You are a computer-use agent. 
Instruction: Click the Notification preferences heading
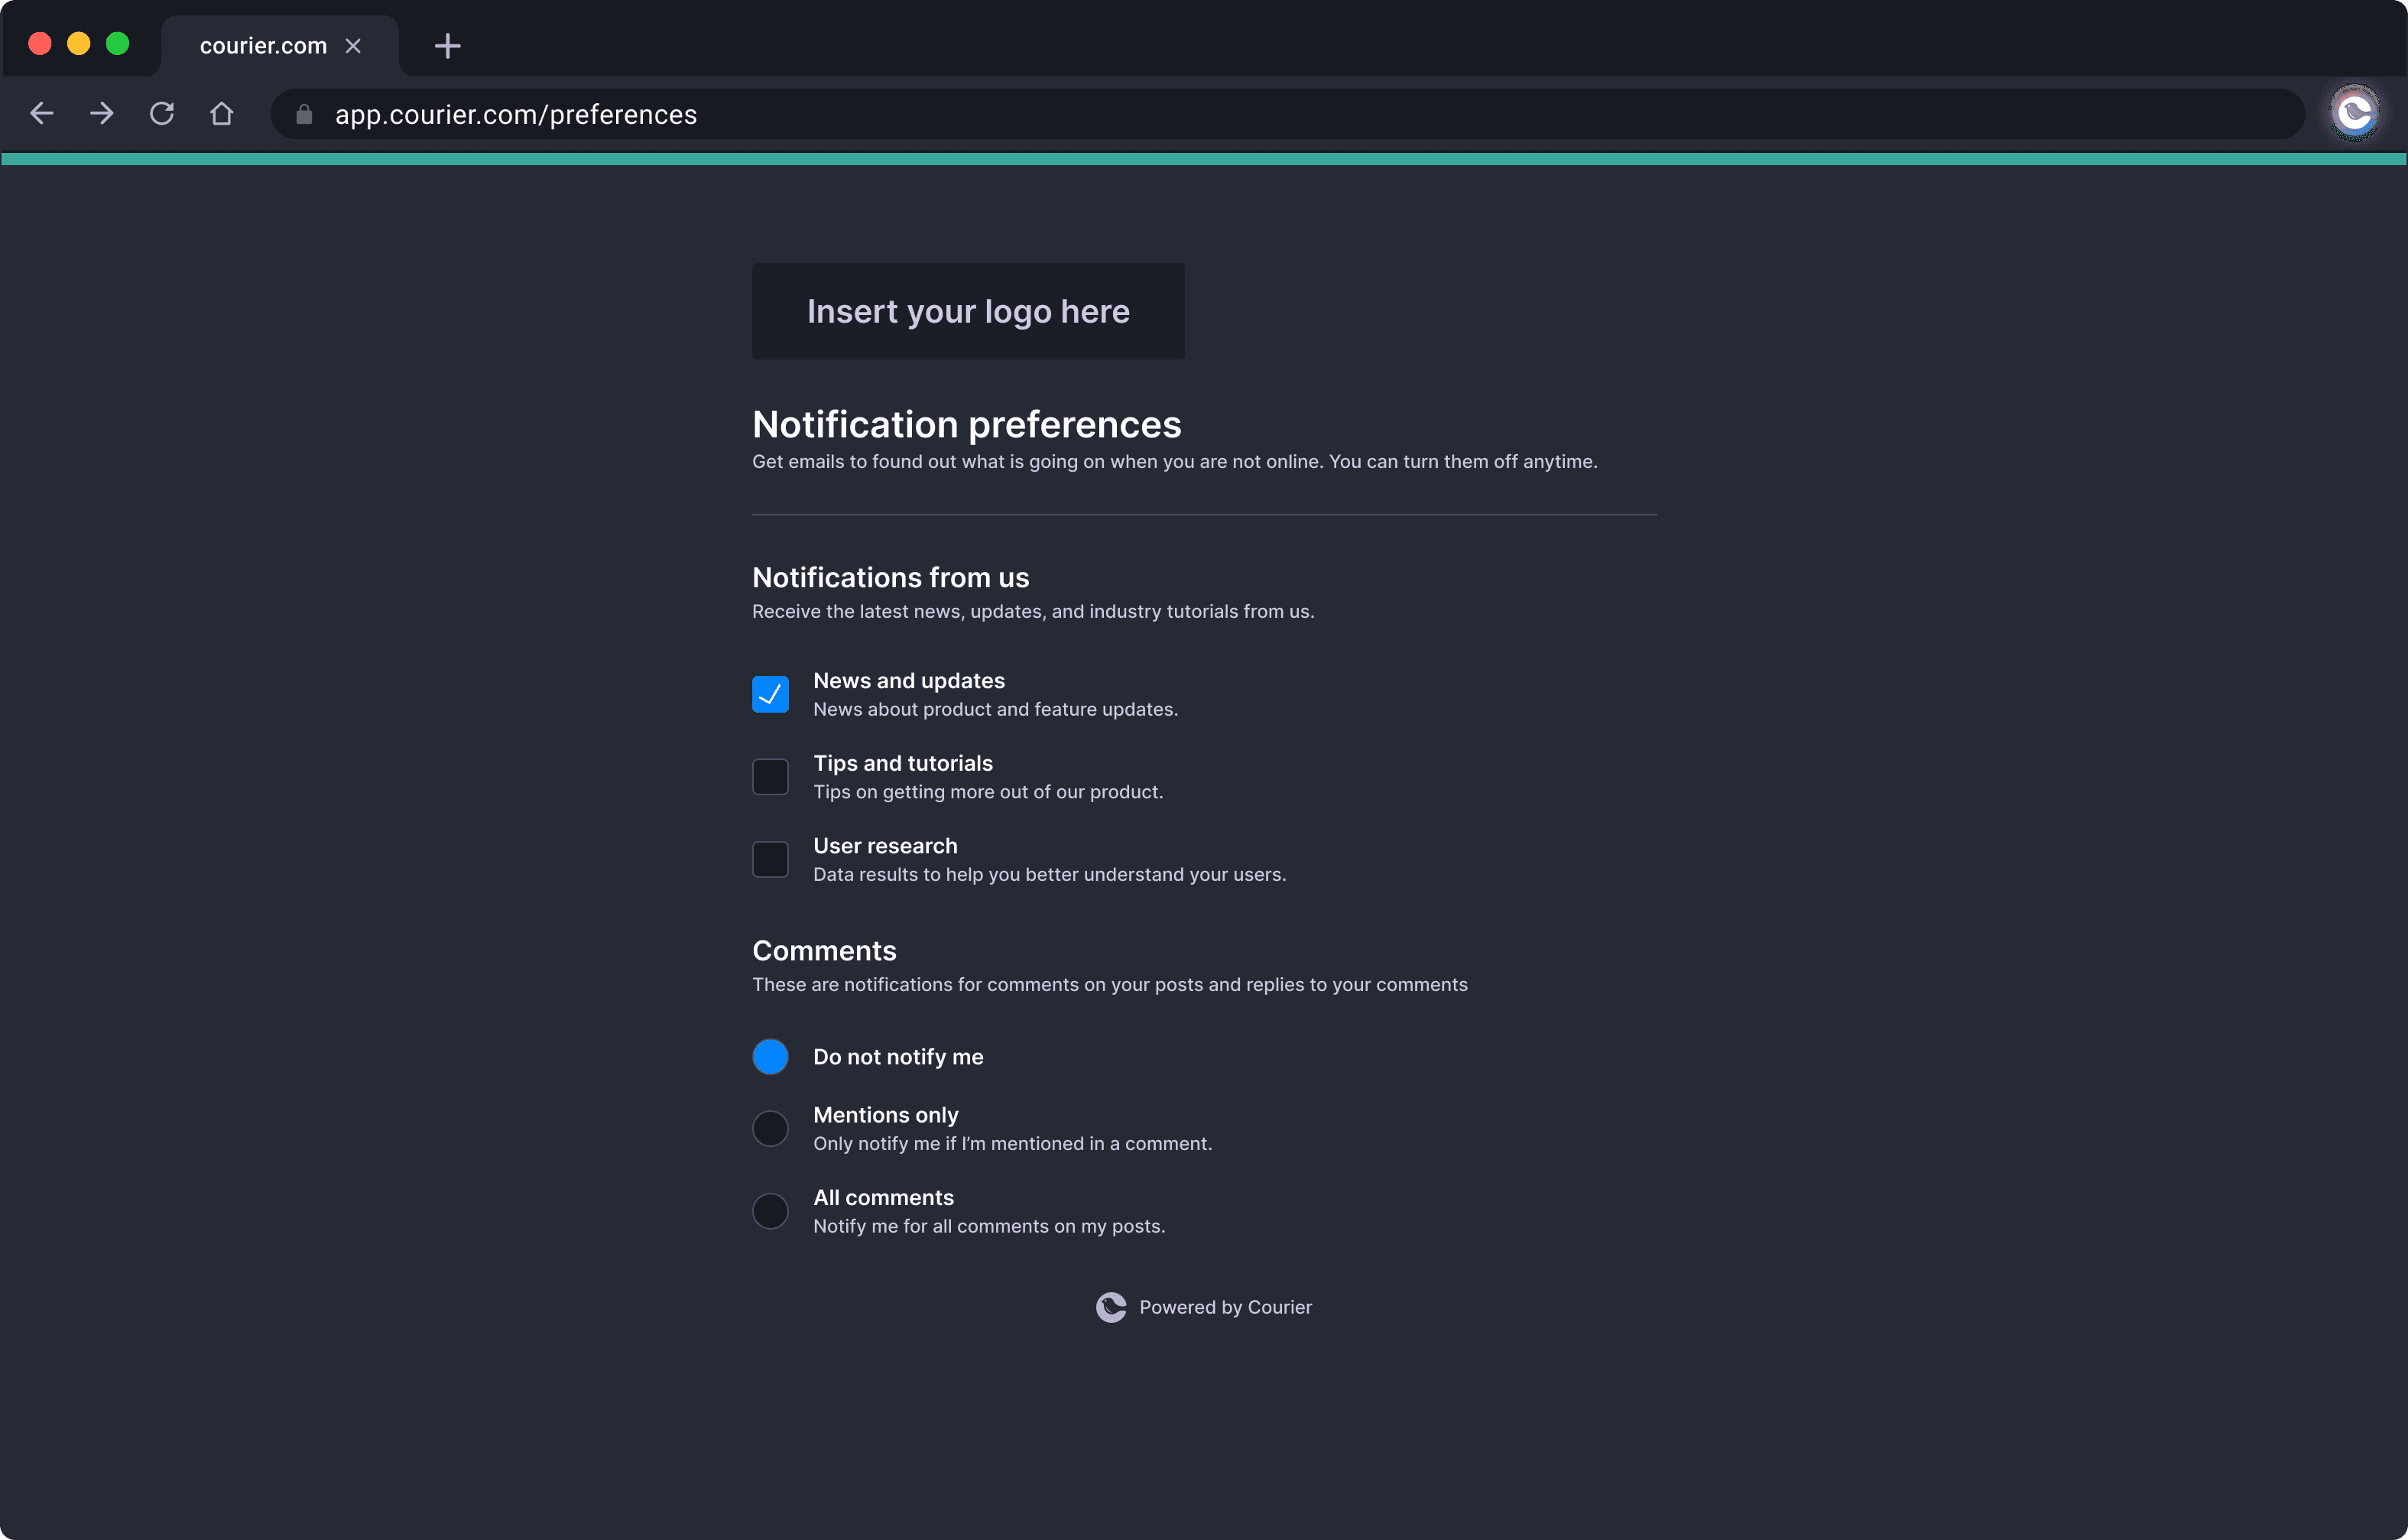[966, 424]
